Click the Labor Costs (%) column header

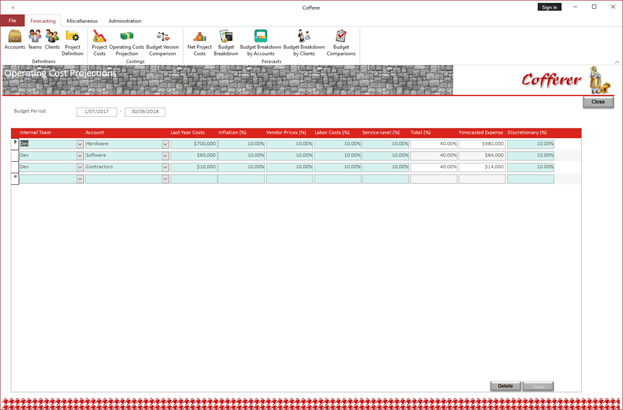tap(332, 133)
